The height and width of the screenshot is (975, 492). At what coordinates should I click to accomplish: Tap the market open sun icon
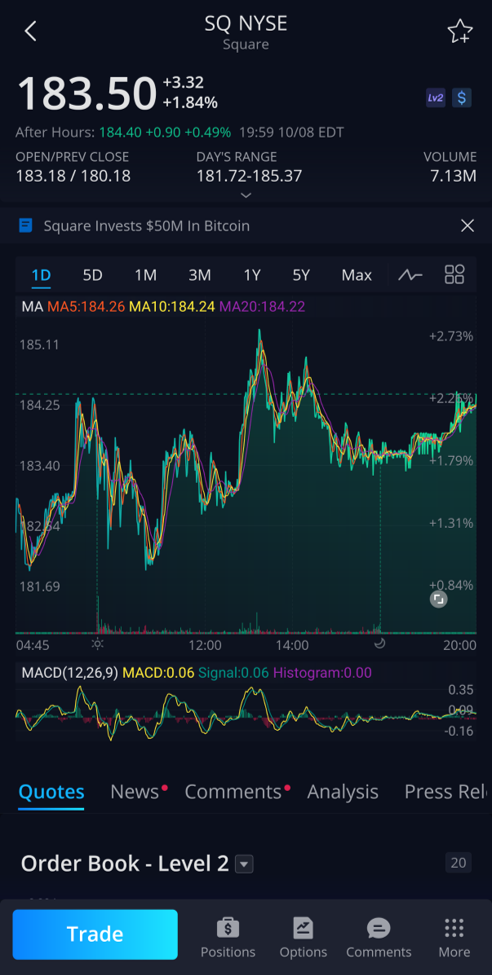click(97, 644)
